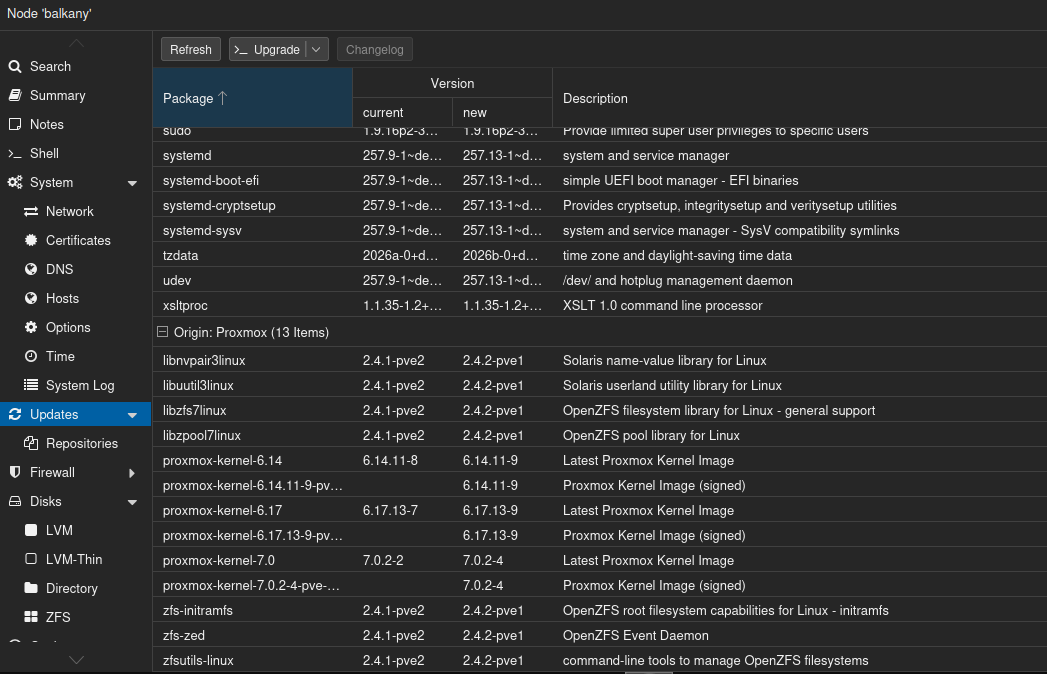Click the Package column sort arrow
This screenshot has height=674, width=1047.
223,98
